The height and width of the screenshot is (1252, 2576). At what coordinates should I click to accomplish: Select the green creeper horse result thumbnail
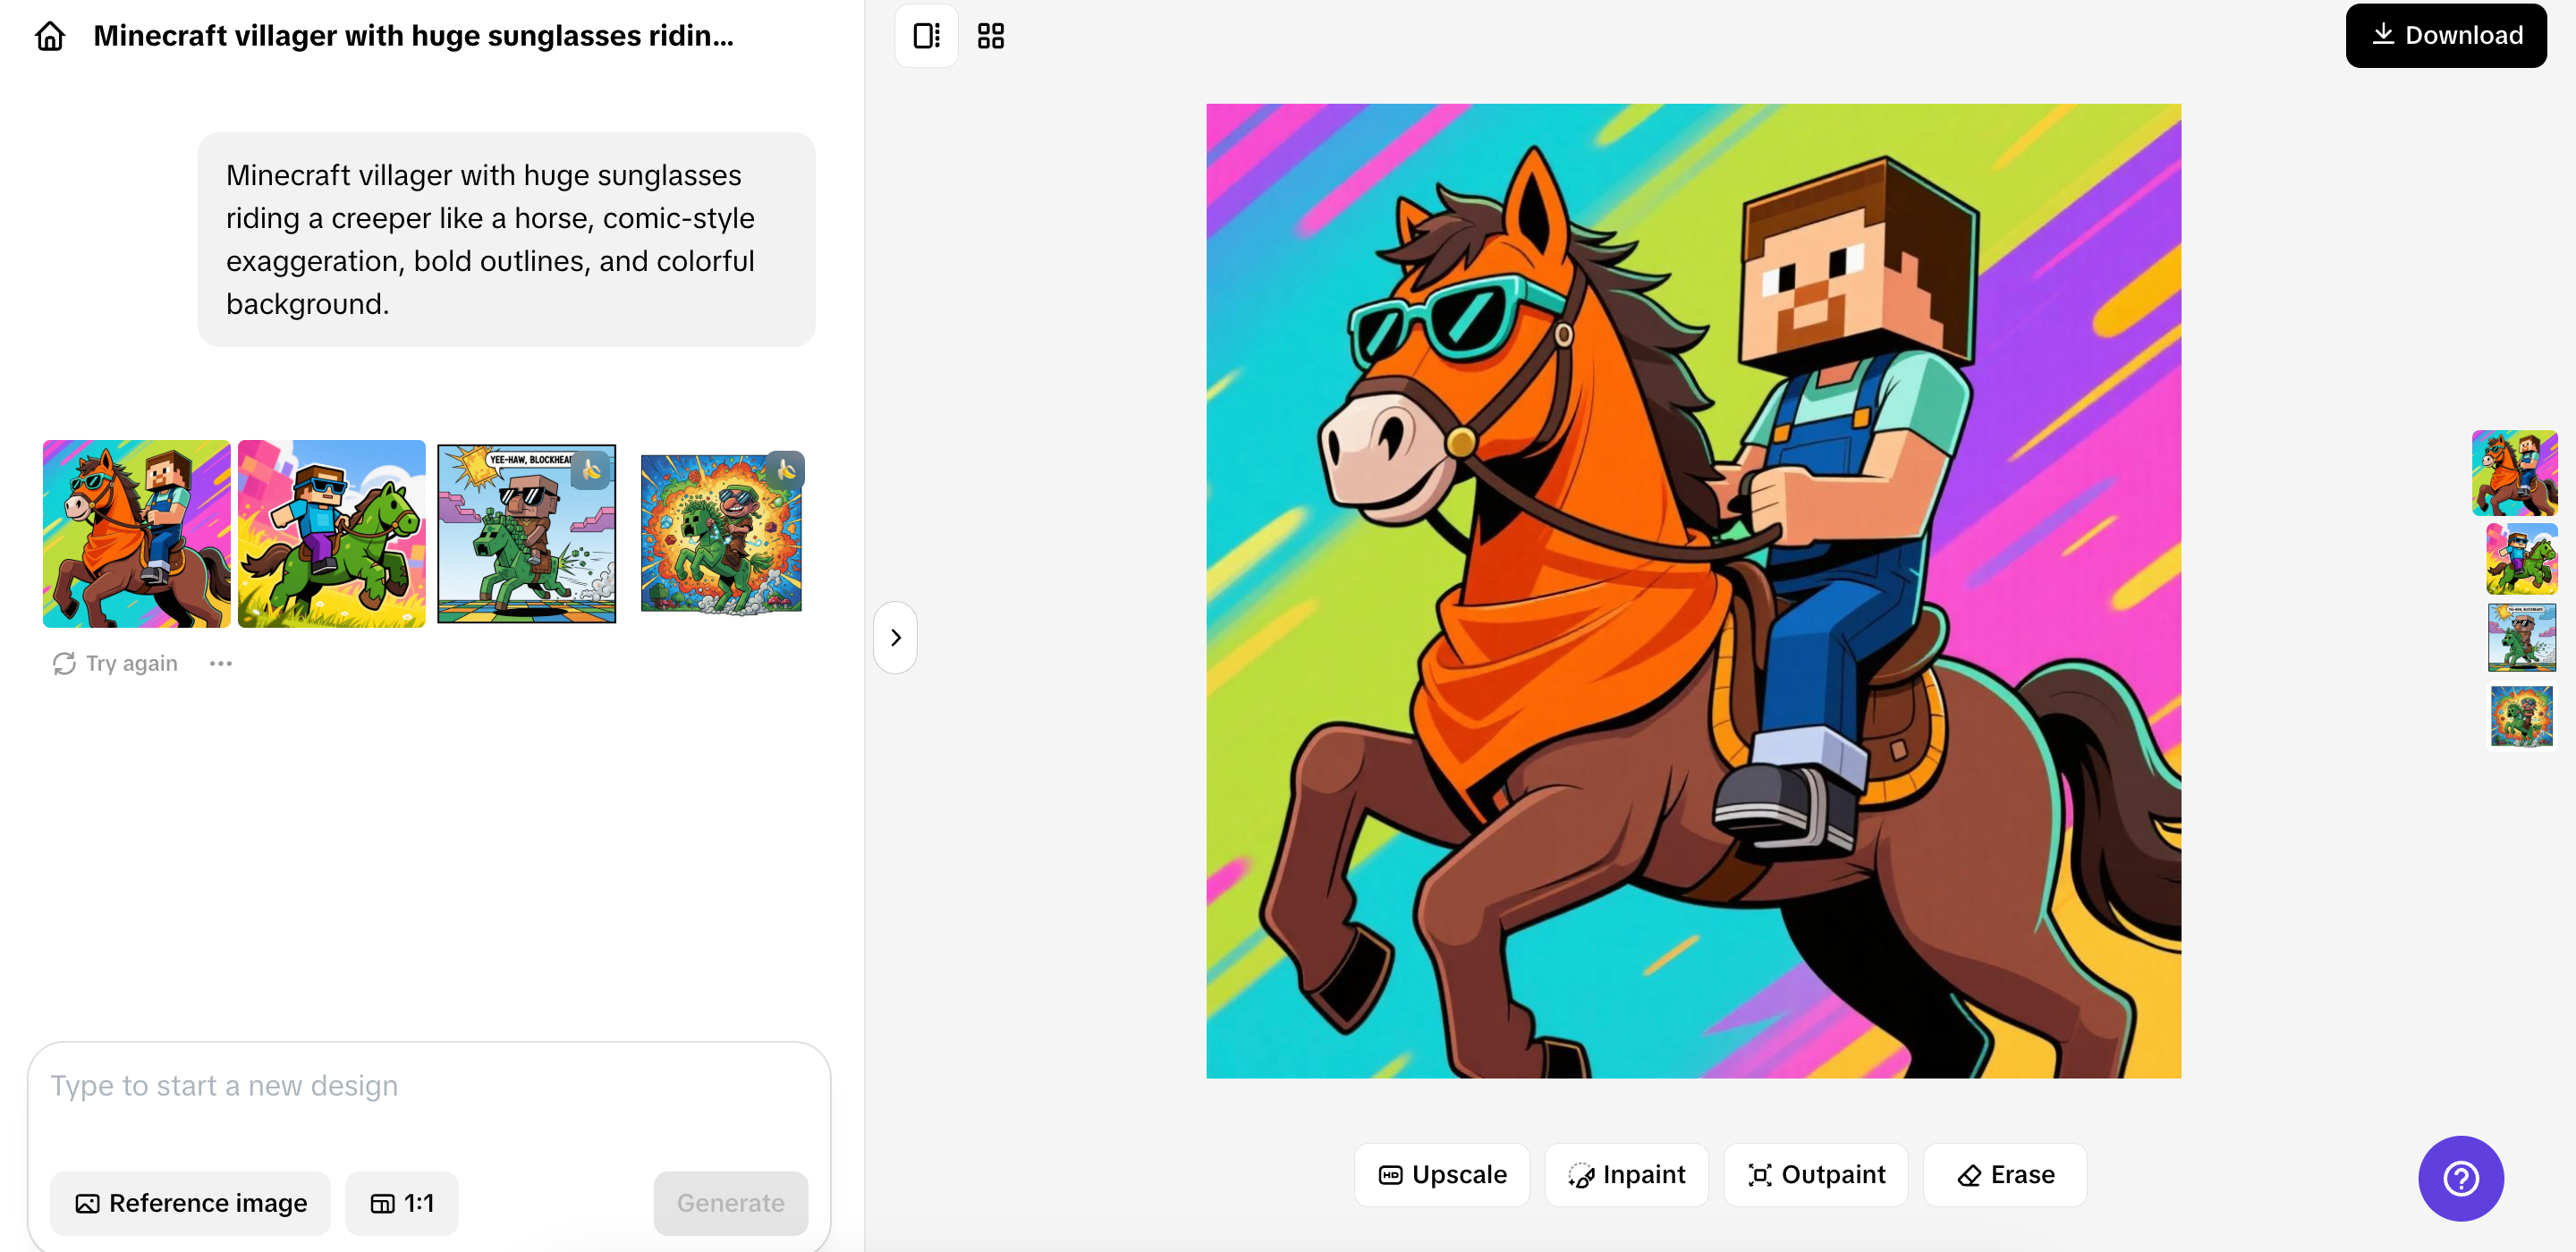[x=331, y=533]
